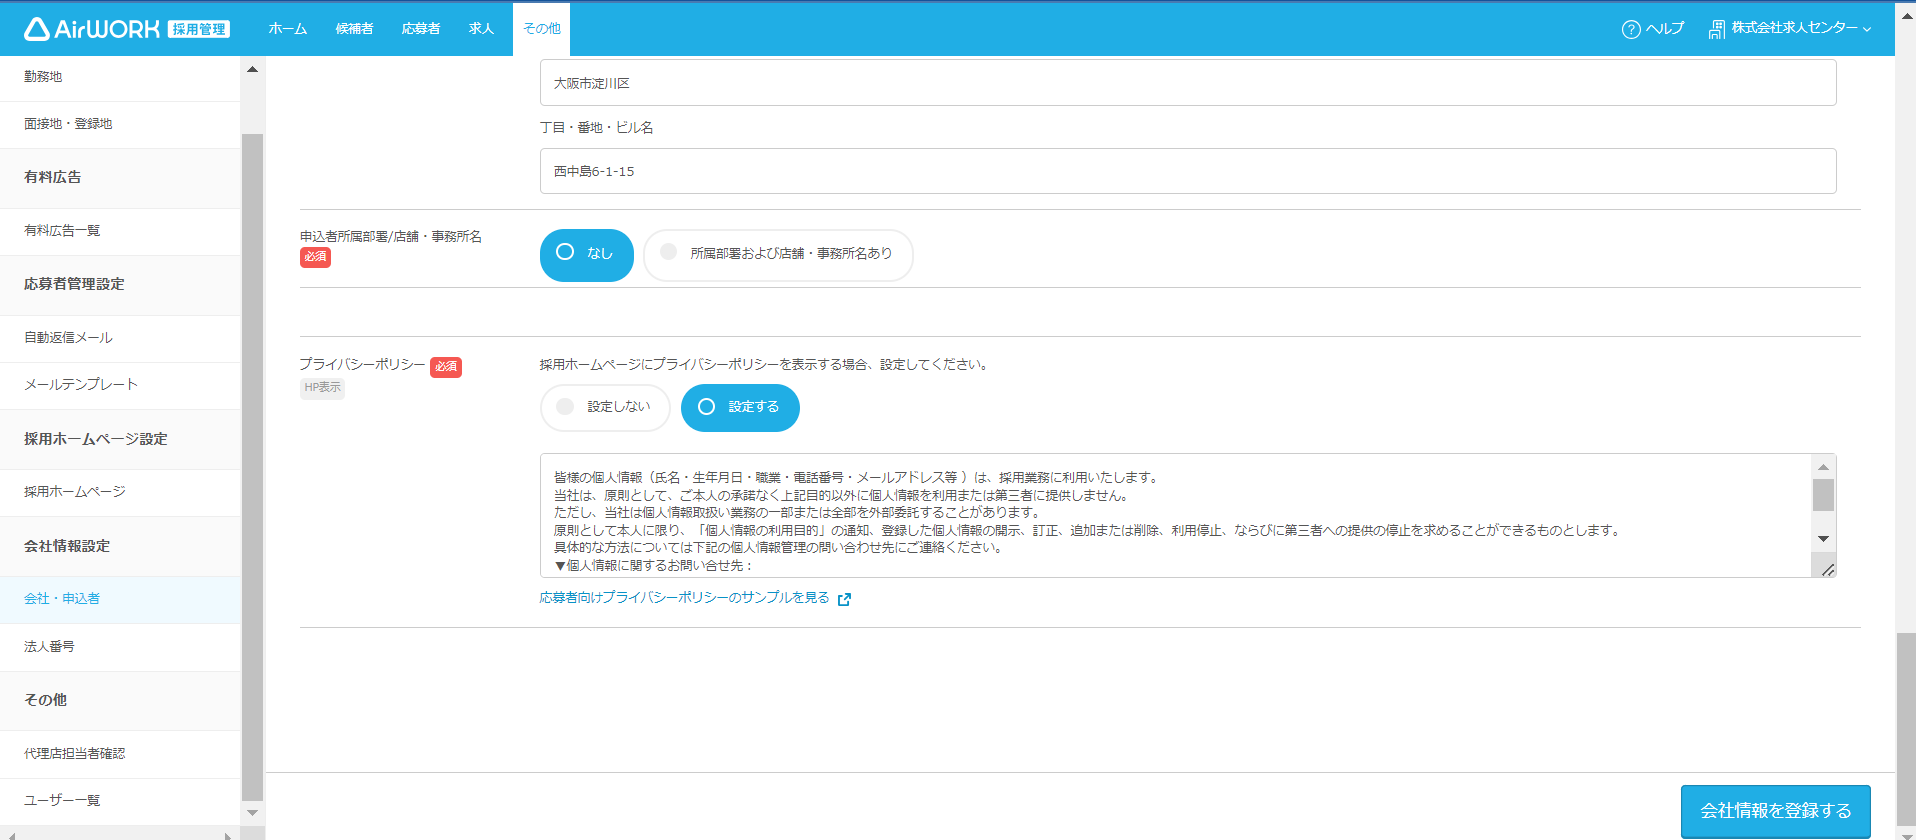Click the 西中島6-1-15 address field
The height and width of the screenshot is (840, 1916).
point(1188,171)
